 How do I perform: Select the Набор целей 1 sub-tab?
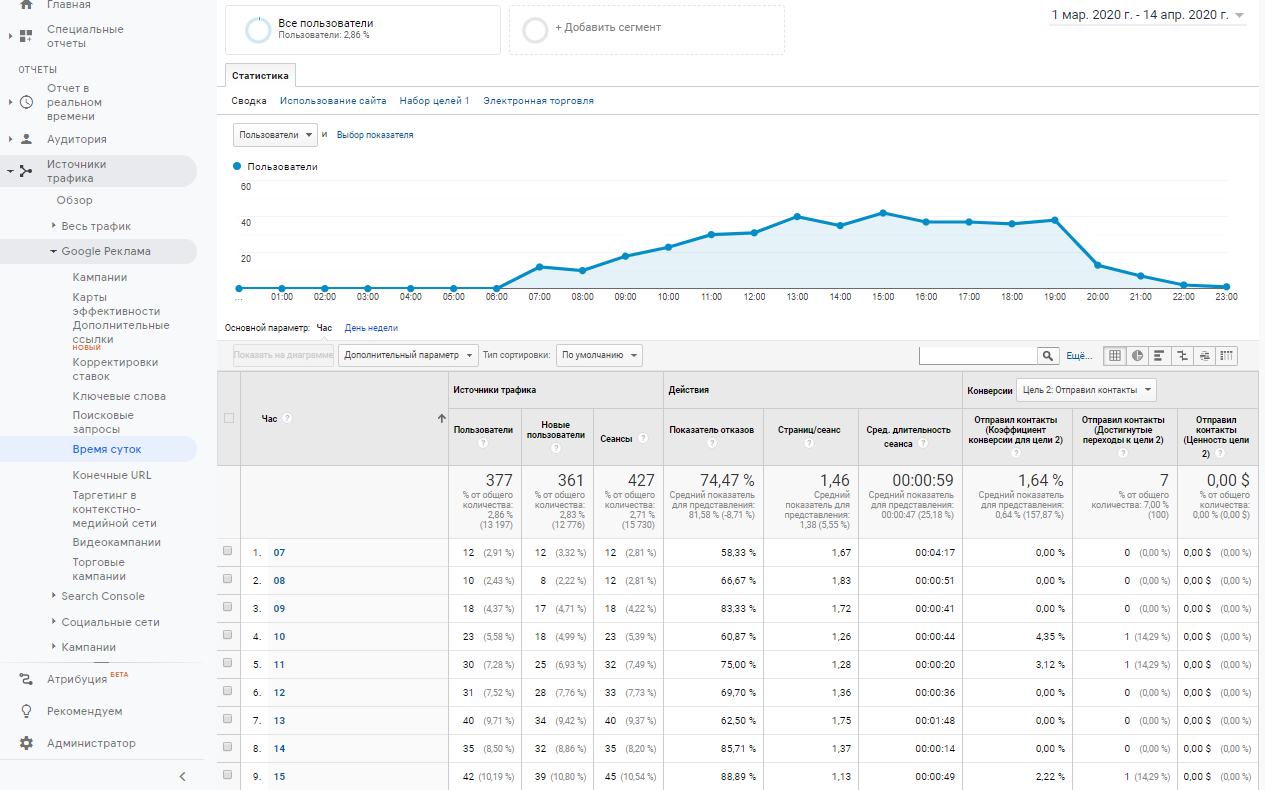[x=434, y=101]
